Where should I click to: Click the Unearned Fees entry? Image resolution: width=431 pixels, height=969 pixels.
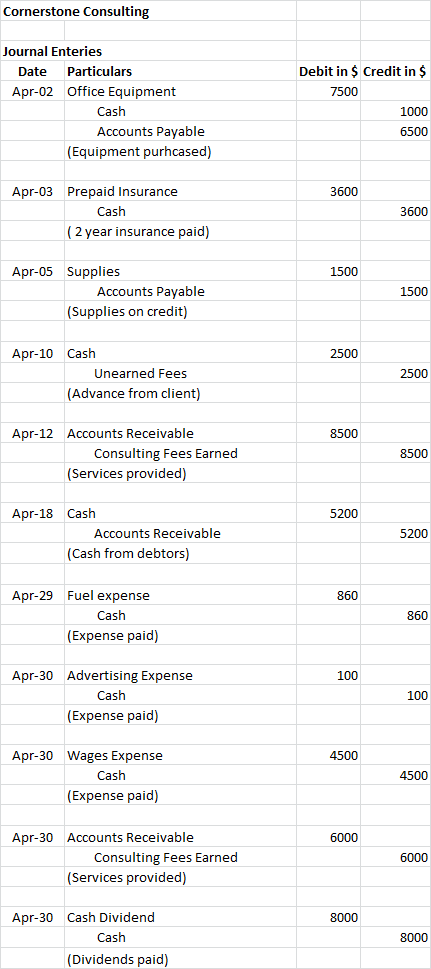(x=140, y=373)
